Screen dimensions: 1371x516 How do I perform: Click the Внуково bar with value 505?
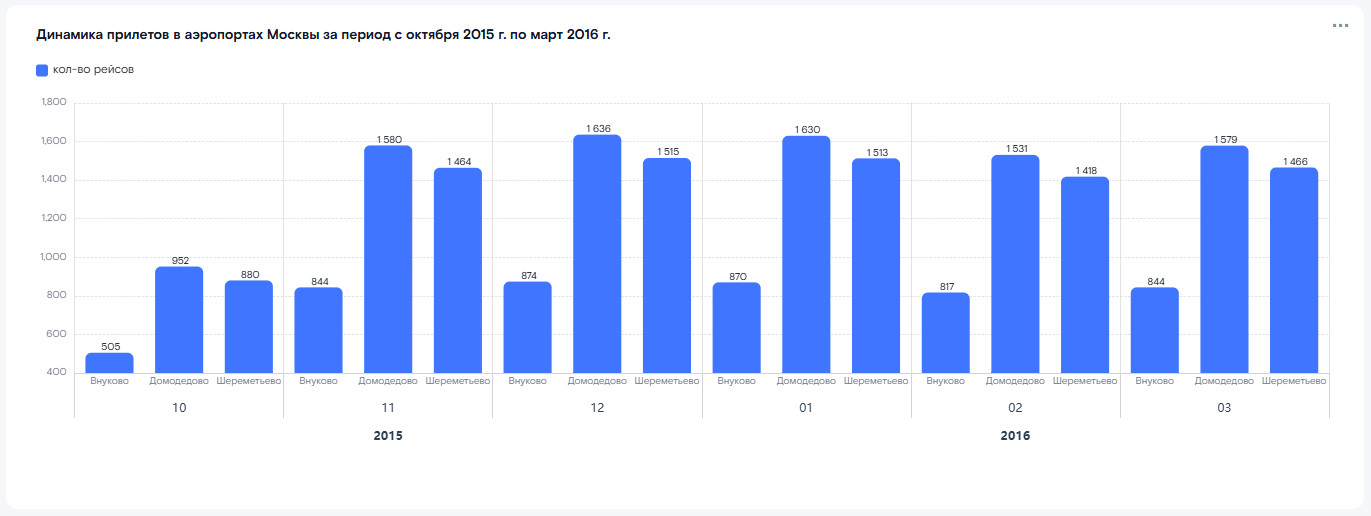pos(109,363)
